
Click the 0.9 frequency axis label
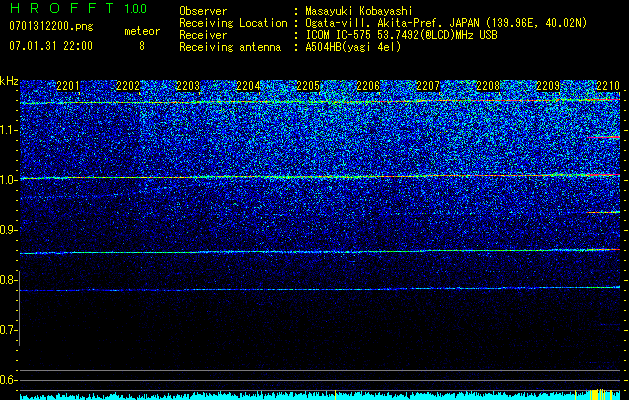[x=9, y=230]
